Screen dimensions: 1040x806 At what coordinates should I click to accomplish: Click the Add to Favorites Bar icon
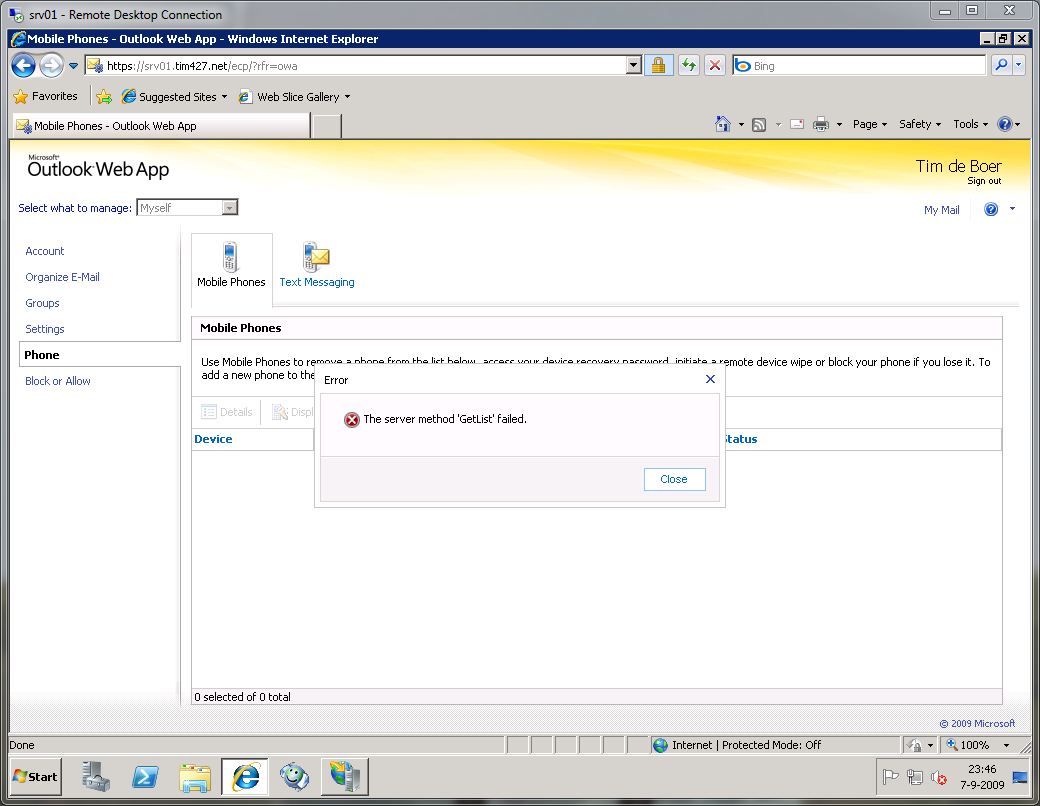tap(103, 97)
